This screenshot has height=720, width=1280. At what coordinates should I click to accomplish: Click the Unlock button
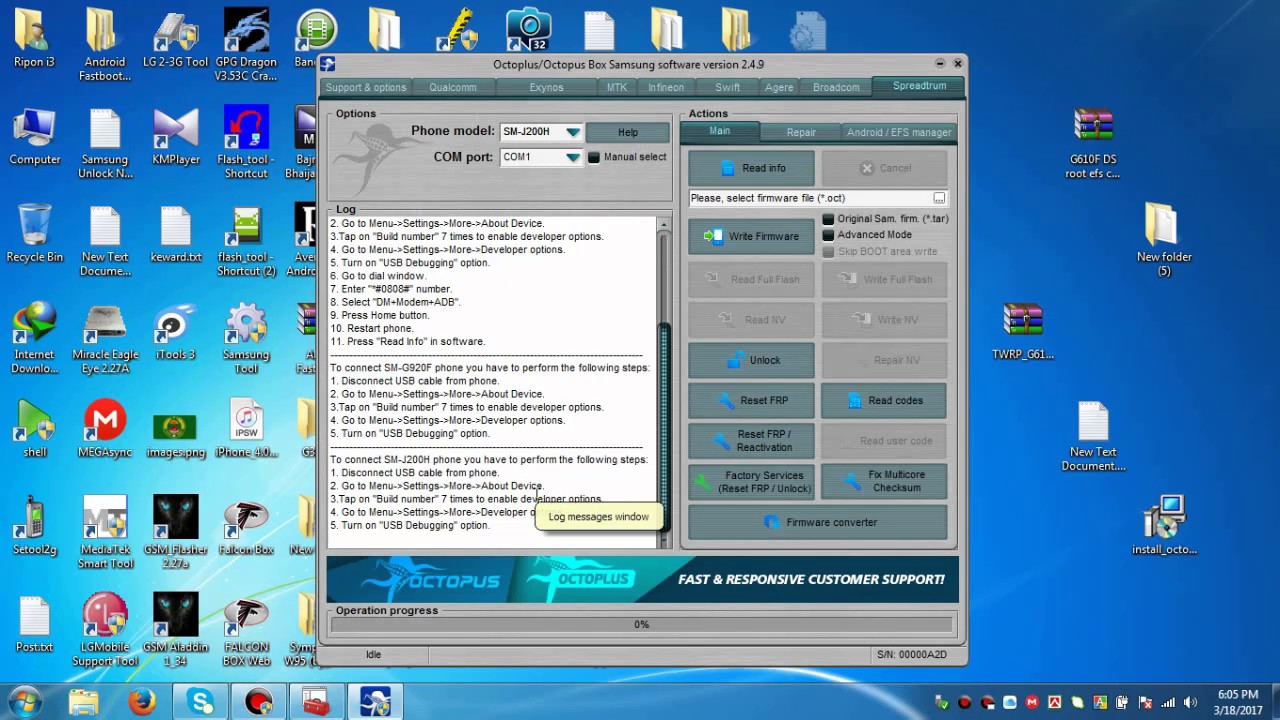click(751, 360)
